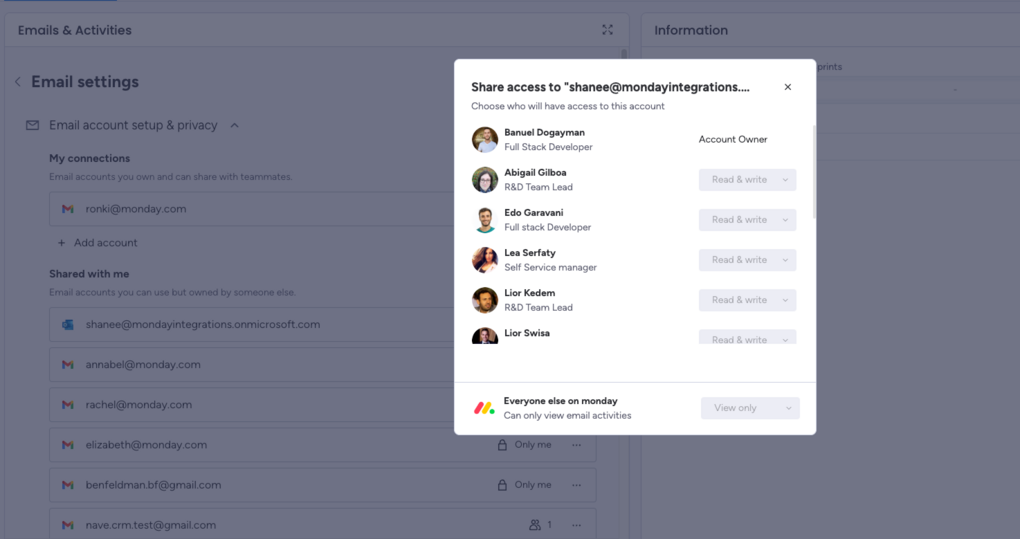The image size is (1020, 539).
Task: Click Gmail icon beside annabel@monday.com
Action: tap(68, 365)
